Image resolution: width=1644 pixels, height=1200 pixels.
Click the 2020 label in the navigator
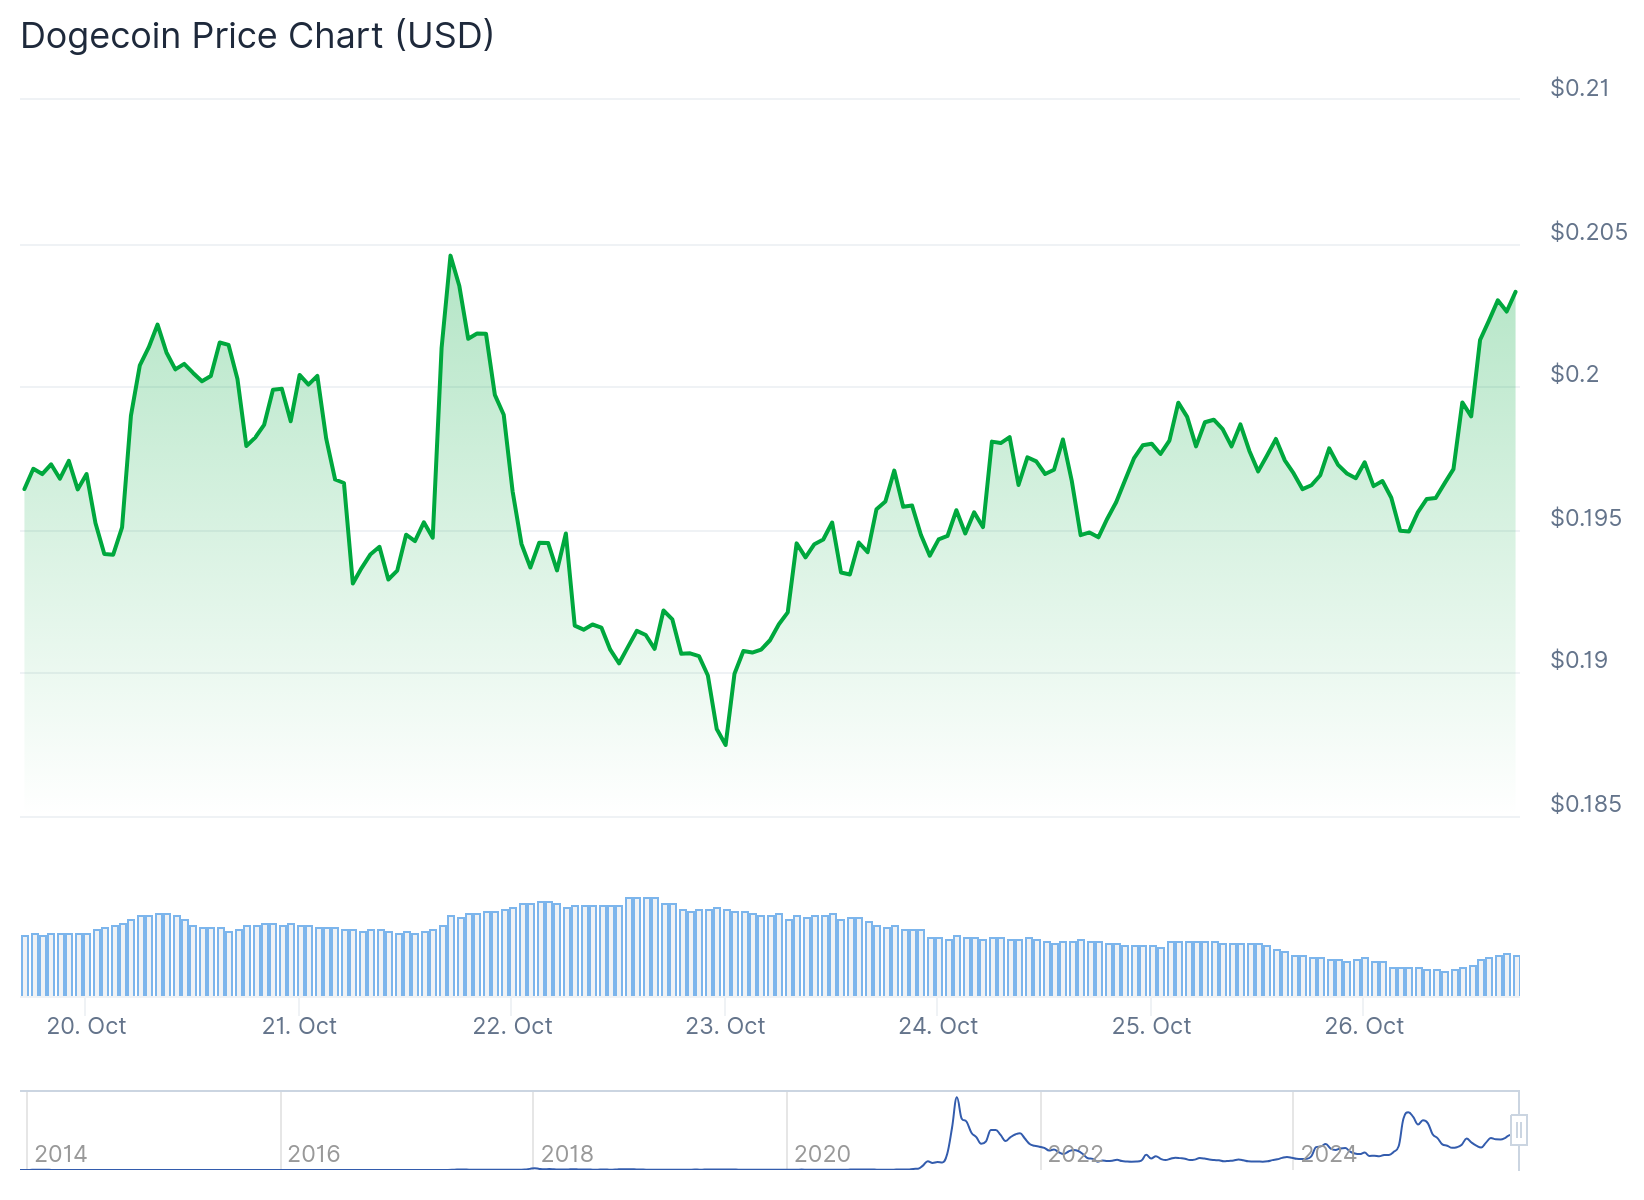(x=822, y=1154)
